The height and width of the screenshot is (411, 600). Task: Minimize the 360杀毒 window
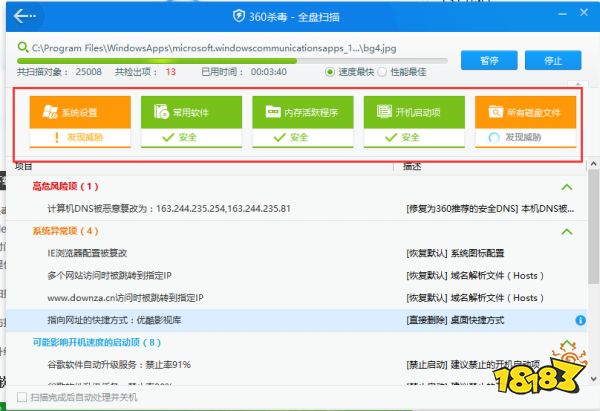562,14
